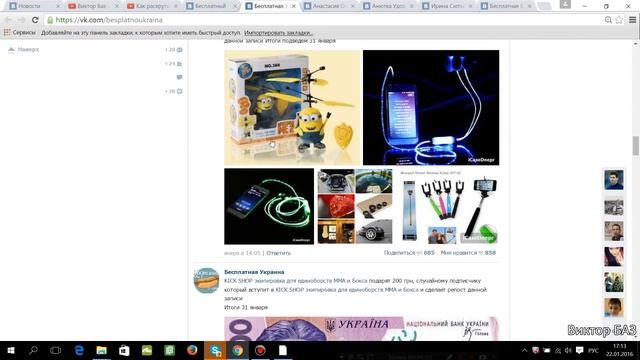
Task: Open the clock showing 22.01.2016
Action: [620, 350]
